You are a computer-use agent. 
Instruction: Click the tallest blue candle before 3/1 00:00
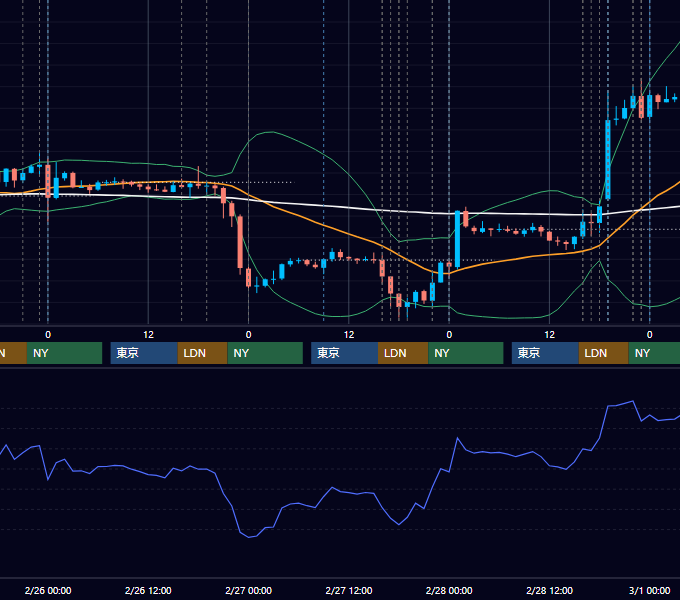[x=608, y=160]
